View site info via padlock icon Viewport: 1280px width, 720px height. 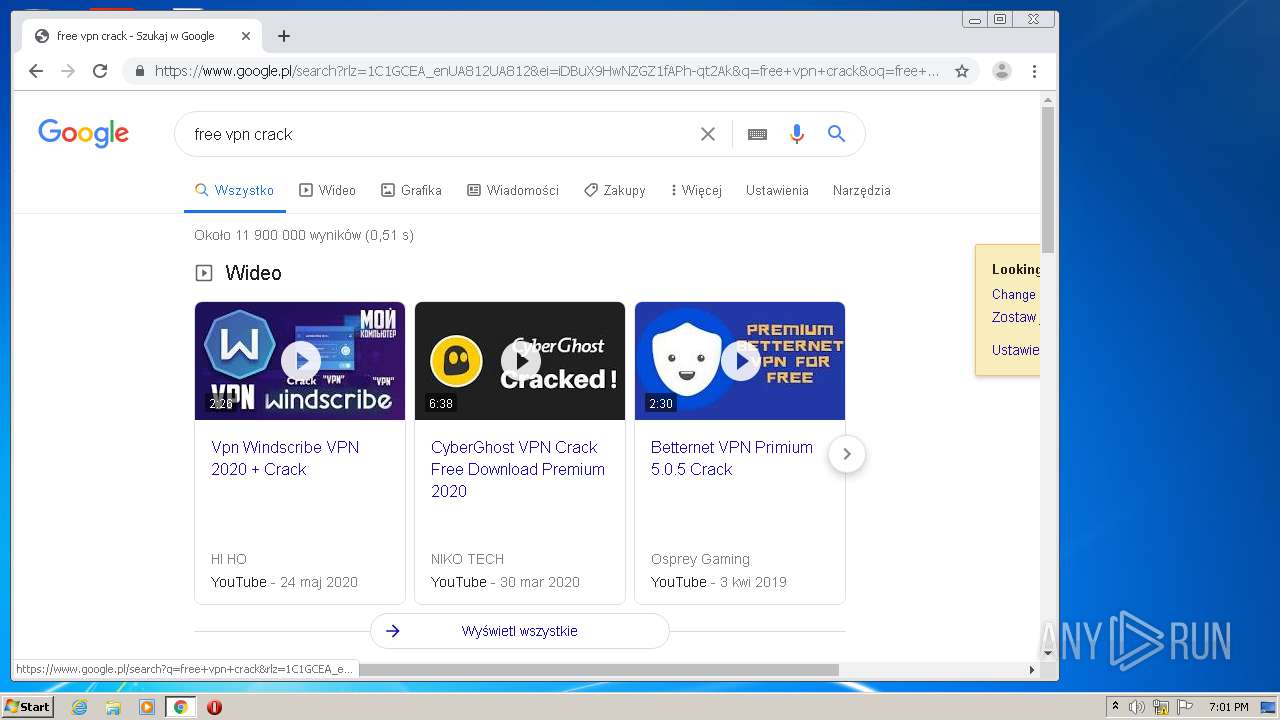pyautogui.click(x=139, y=71)
